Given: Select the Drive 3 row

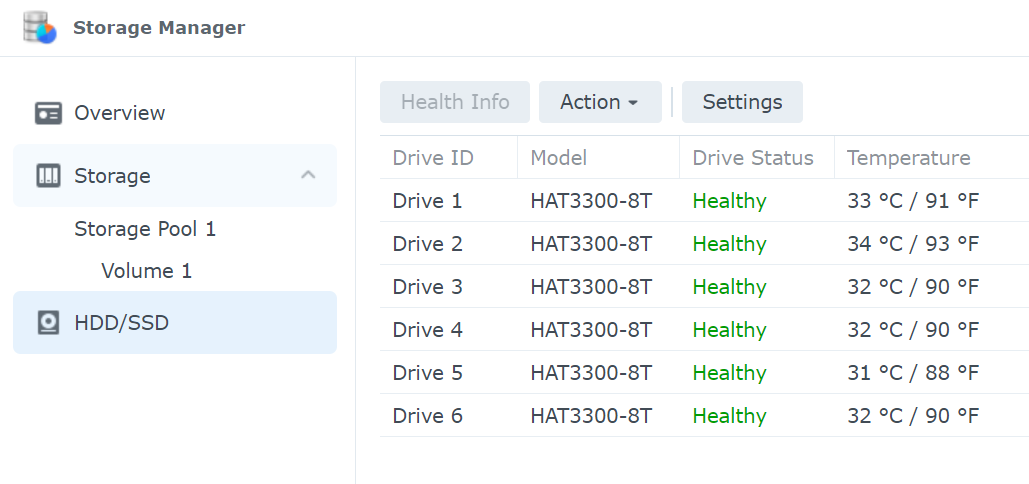Looking at the screenshot, I should point(704,287).
